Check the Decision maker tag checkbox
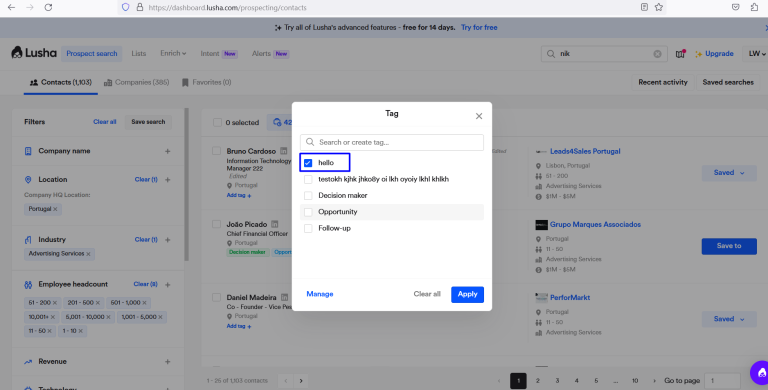Viewport: 768px width, 390px height. (x=308, y=195)
